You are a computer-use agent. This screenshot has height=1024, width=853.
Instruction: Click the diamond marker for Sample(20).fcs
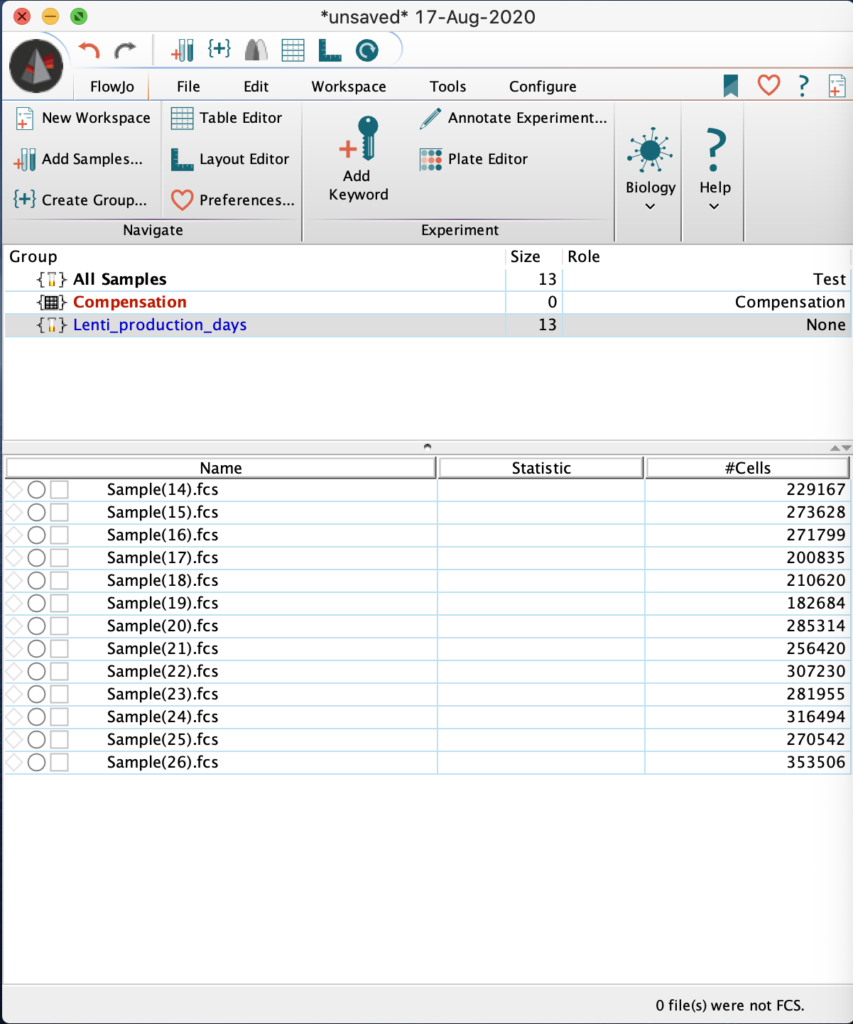(x=14, y=626)
